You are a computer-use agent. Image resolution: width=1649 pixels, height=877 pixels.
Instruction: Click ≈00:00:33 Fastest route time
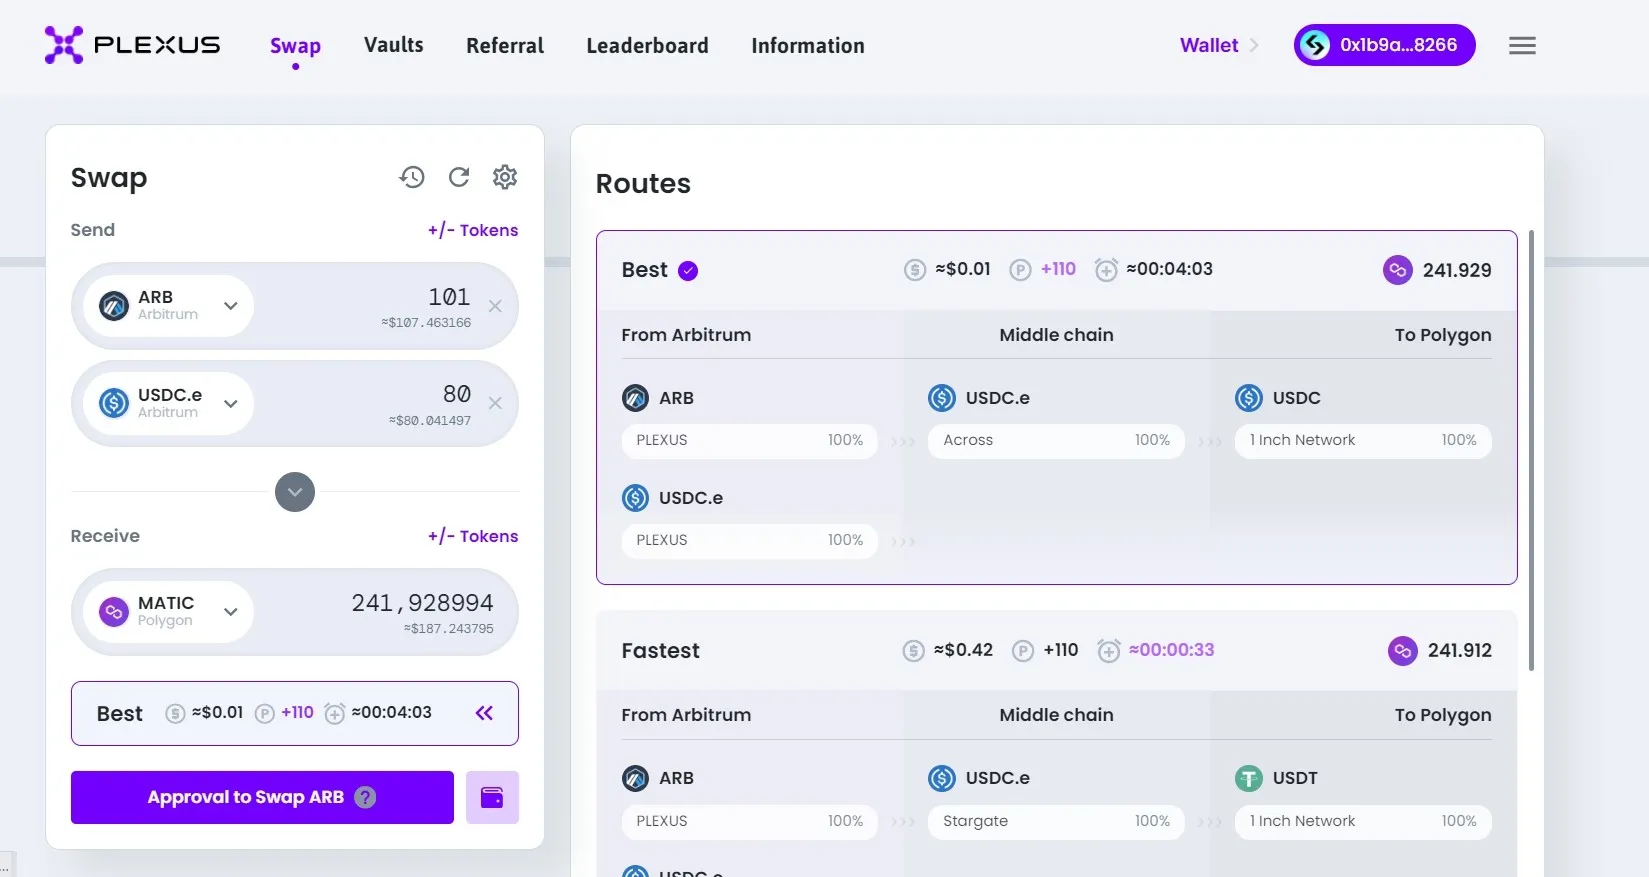pos(1172,650)
